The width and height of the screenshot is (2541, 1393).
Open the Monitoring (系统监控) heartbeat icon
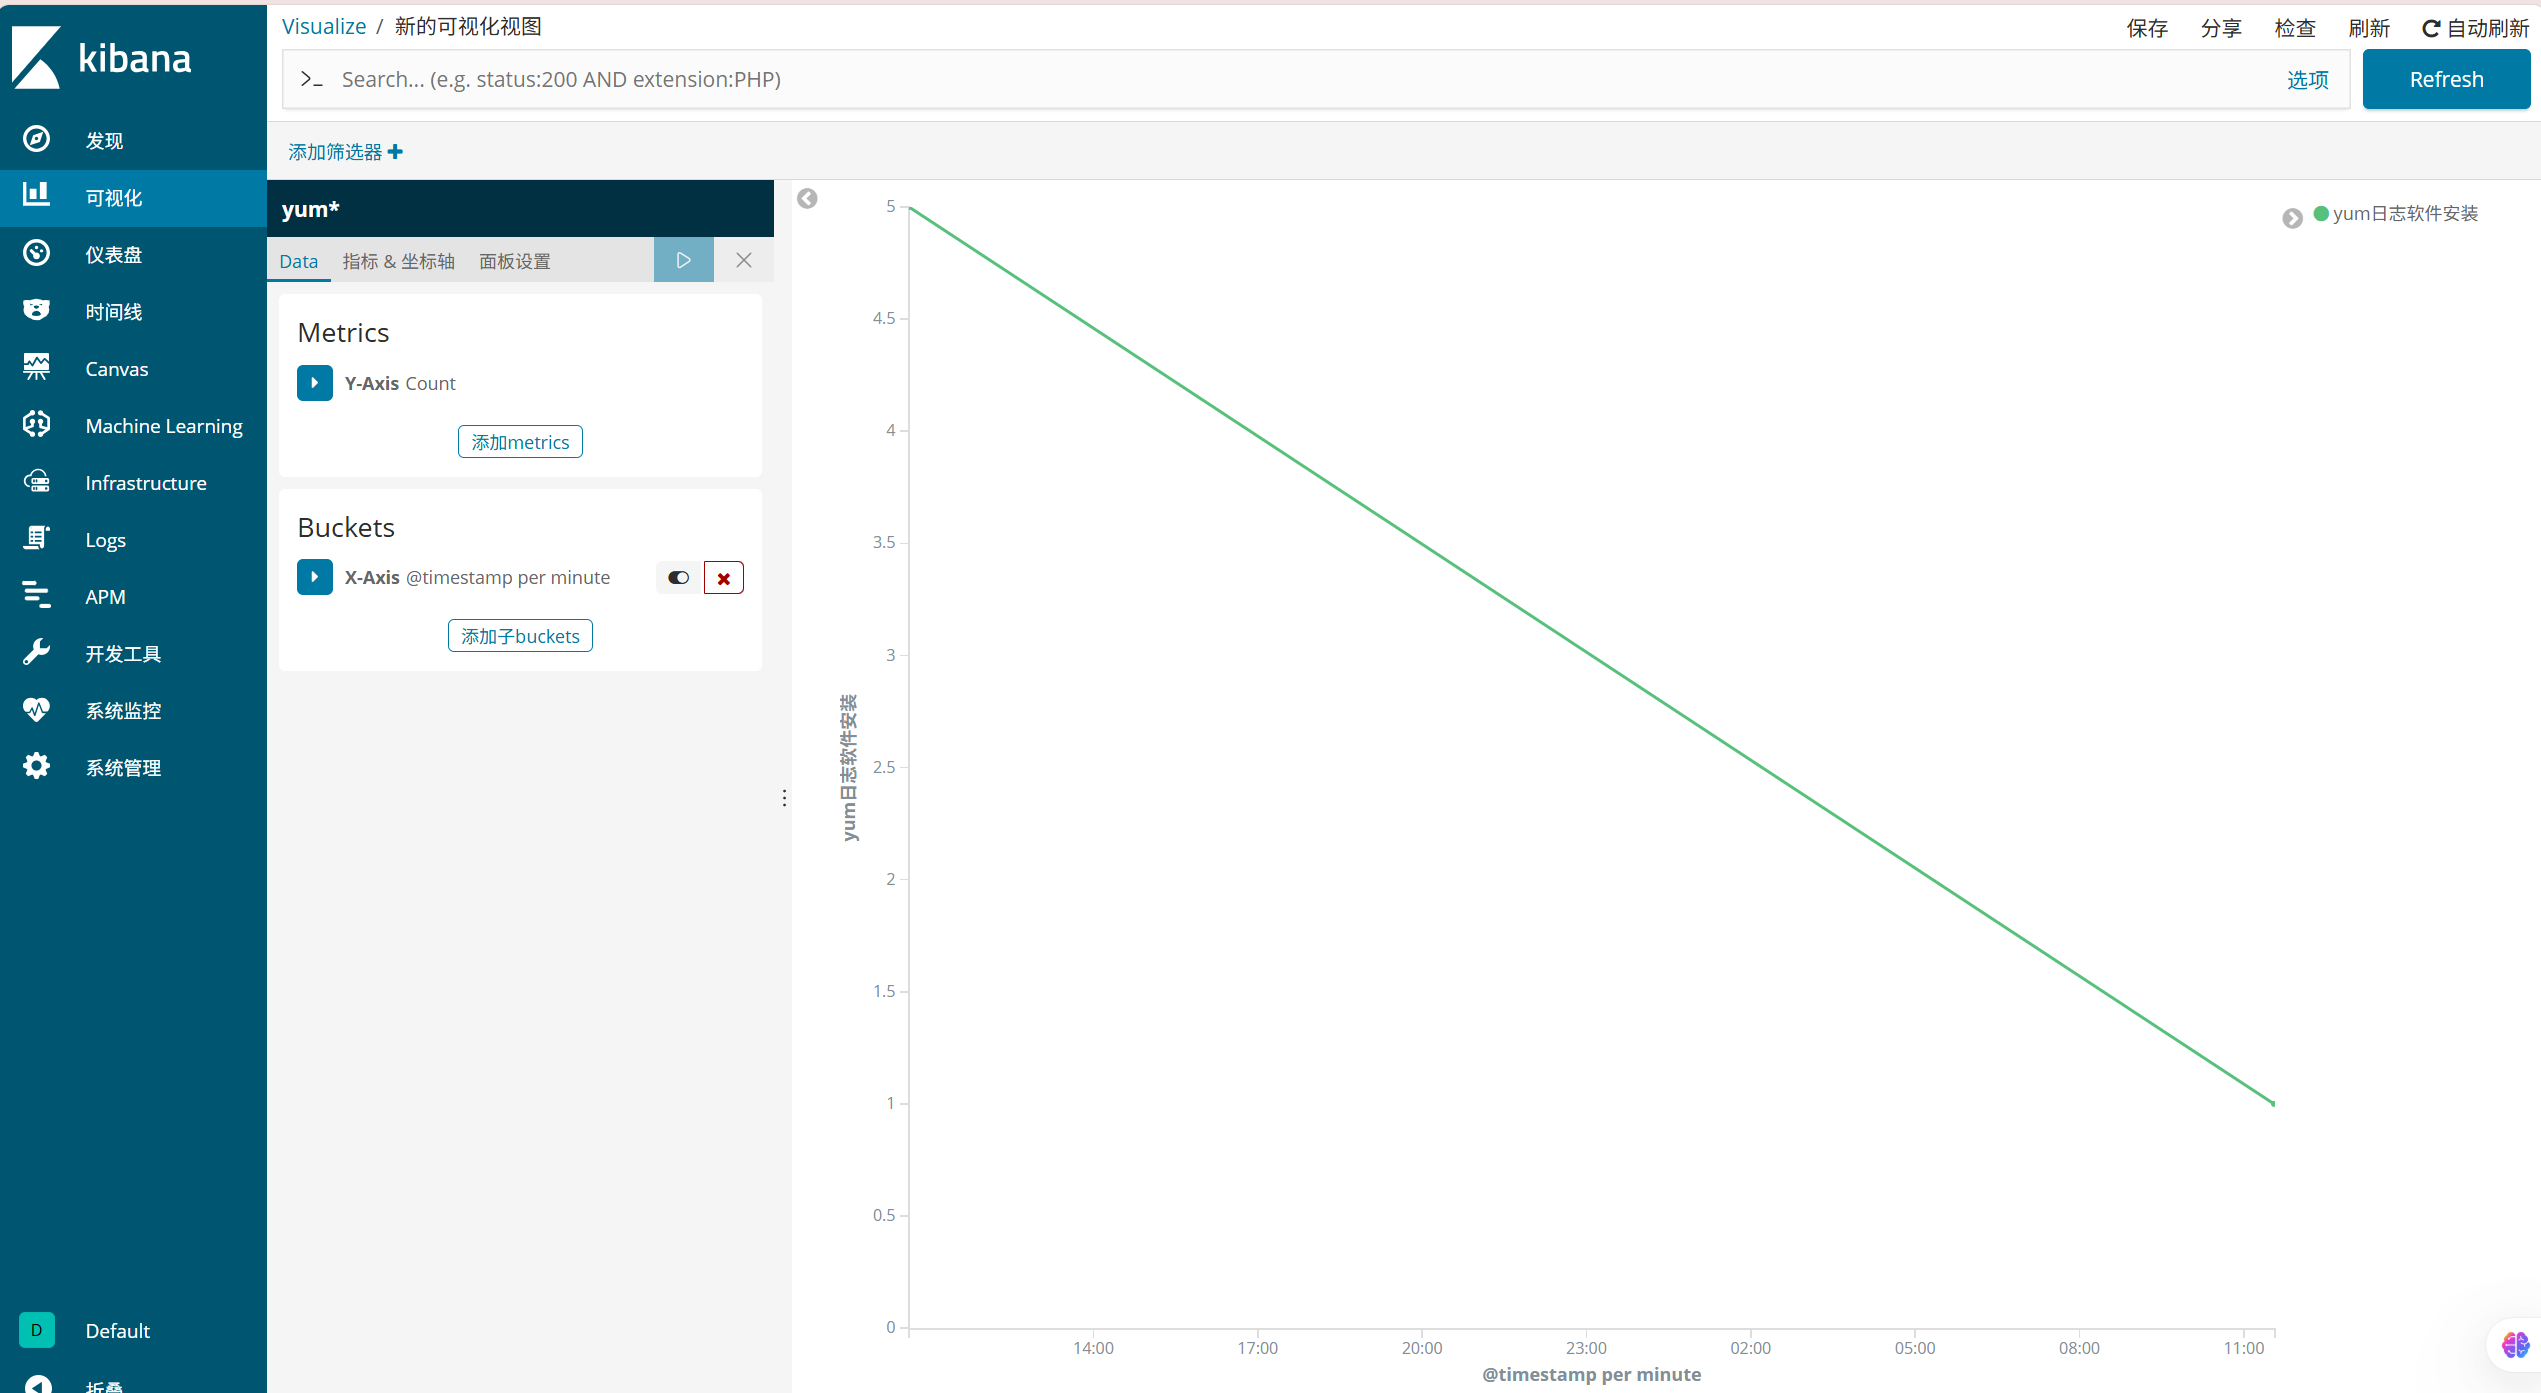coord(37,709)
